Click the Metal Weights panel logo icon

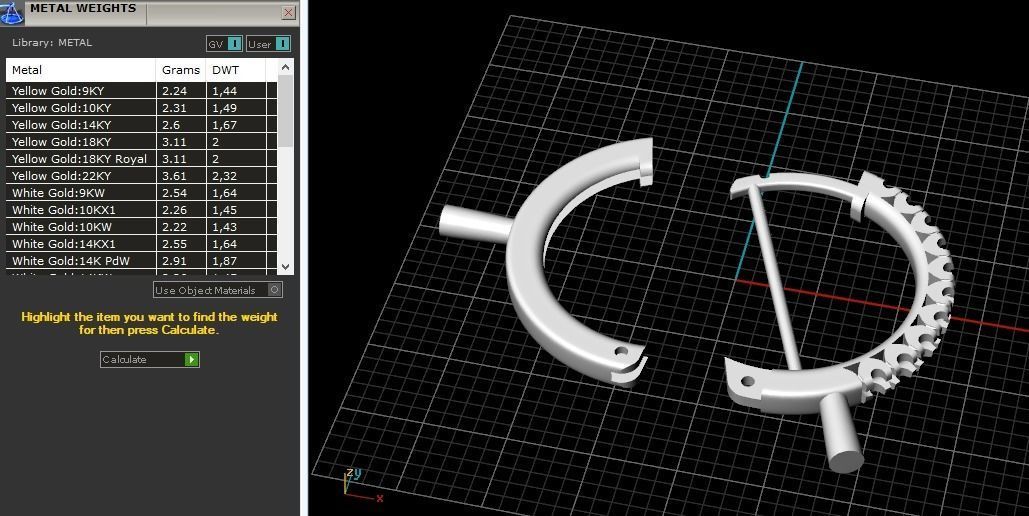tap(12, 12)
